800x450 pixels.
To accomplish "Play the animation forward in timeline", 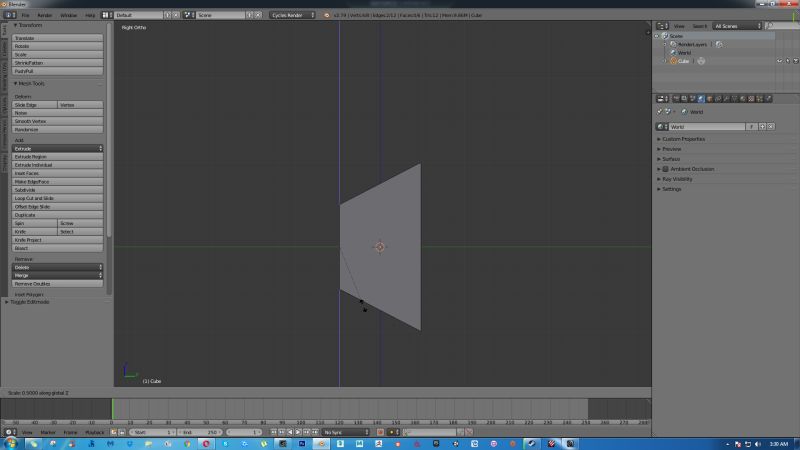I will pyautogui.click(x=298, y=432).
